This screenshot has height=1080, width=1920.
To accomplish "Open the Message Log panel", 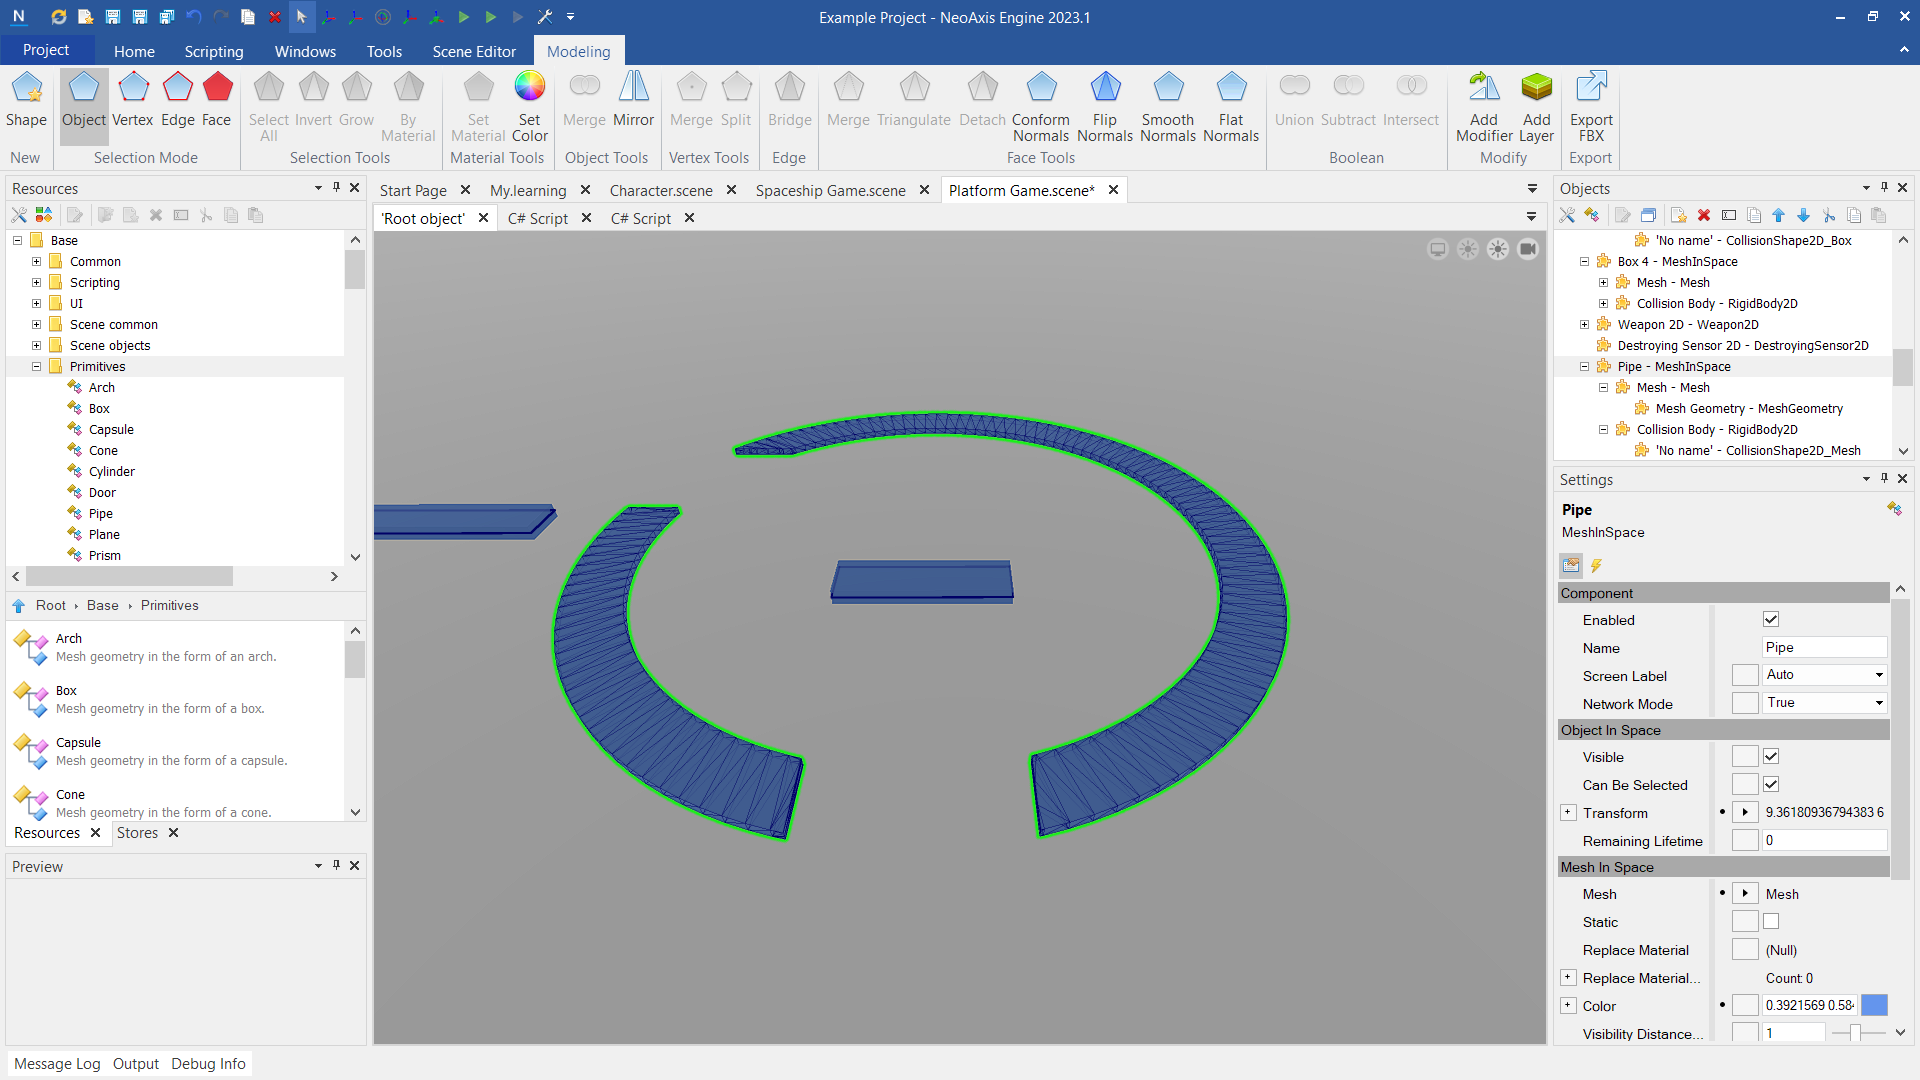I will [57, 1064].
